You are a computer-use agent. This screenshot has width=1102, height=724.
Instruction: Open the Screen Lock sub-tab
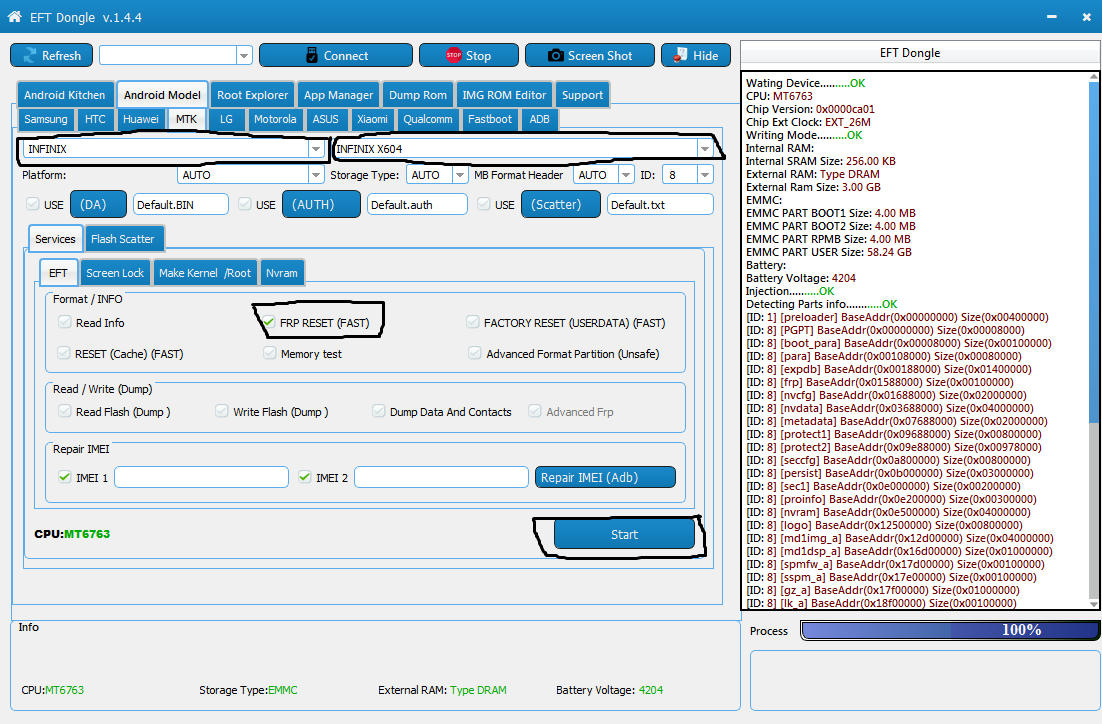point(115,273)
